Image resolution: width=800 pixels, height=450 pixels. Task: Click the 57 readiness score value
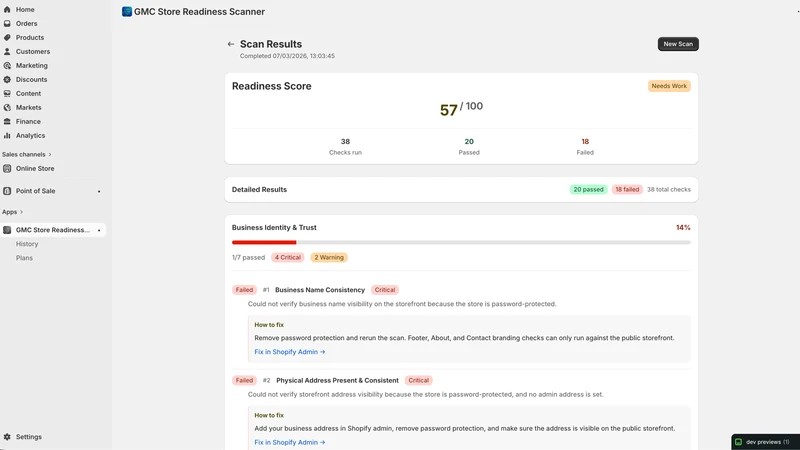[x=448, y=110]
